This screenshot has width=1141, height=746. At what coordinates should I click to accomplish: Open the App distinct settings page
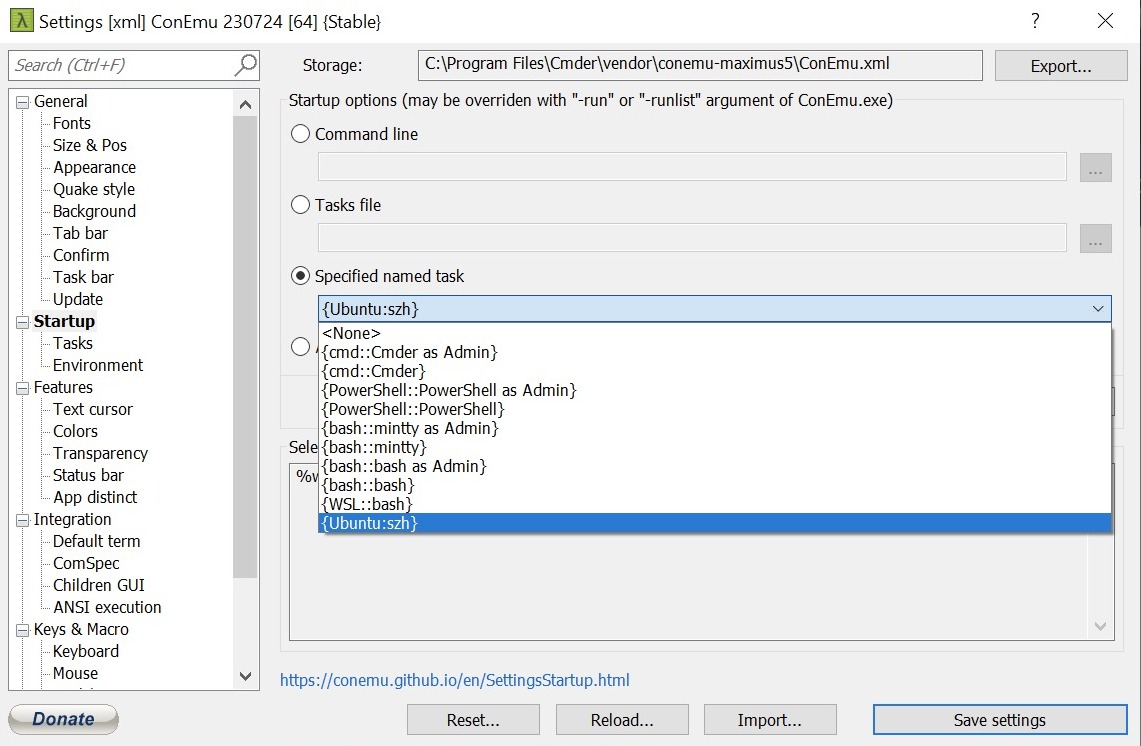pos(95,497)
